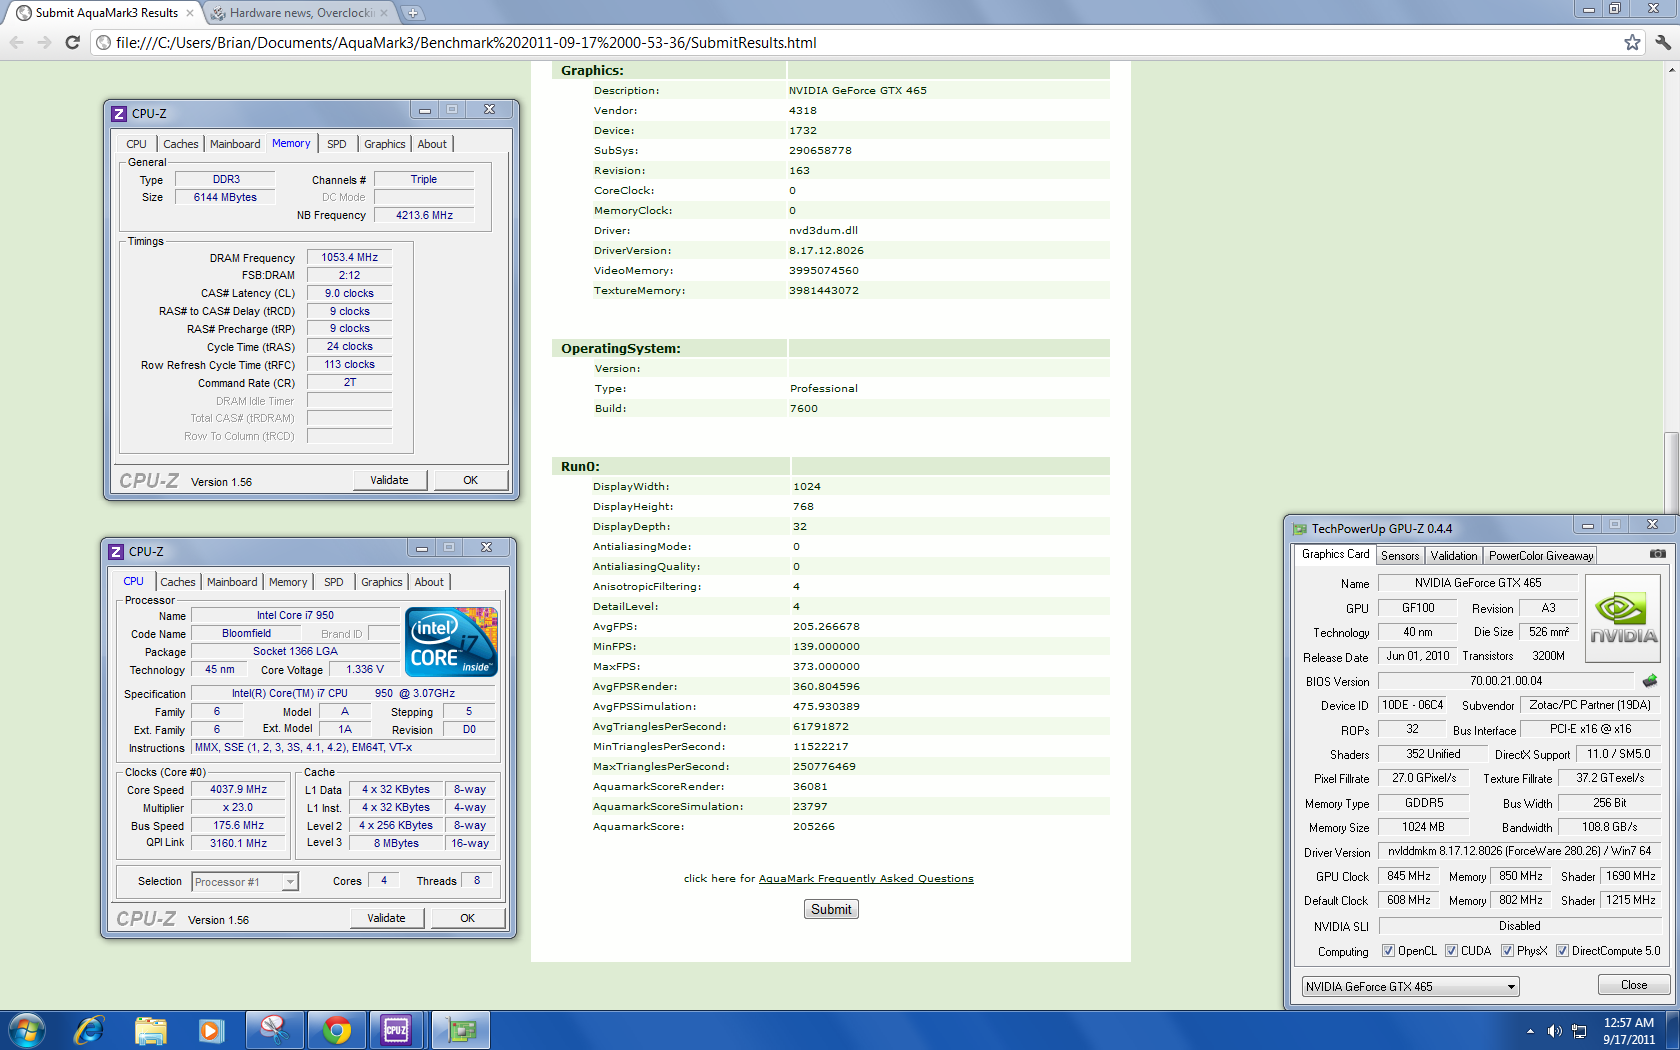Screen dimensions: 1680x1050
Task: Open the Windows Start menu
Action: pos(27,1030)
